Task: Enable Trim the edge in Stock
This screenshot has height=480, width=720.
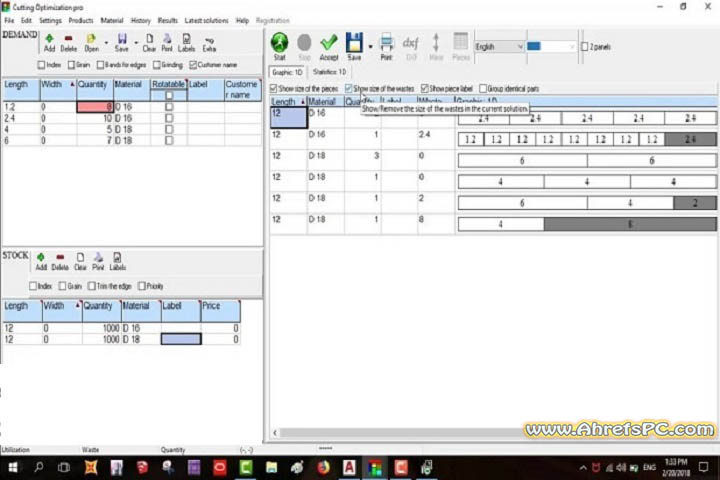Action: (92, 286)
